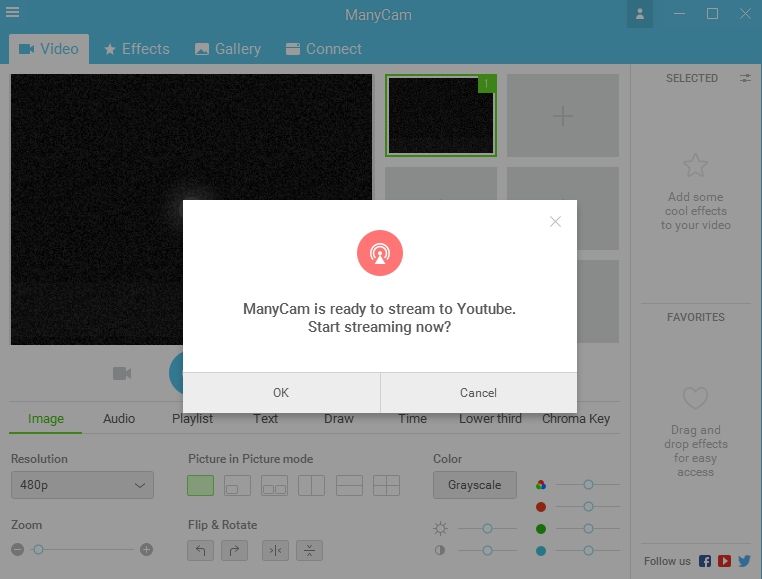Rotate video right (clockwise)
Viewport: 762px width, 579px height.
point(234,550)
